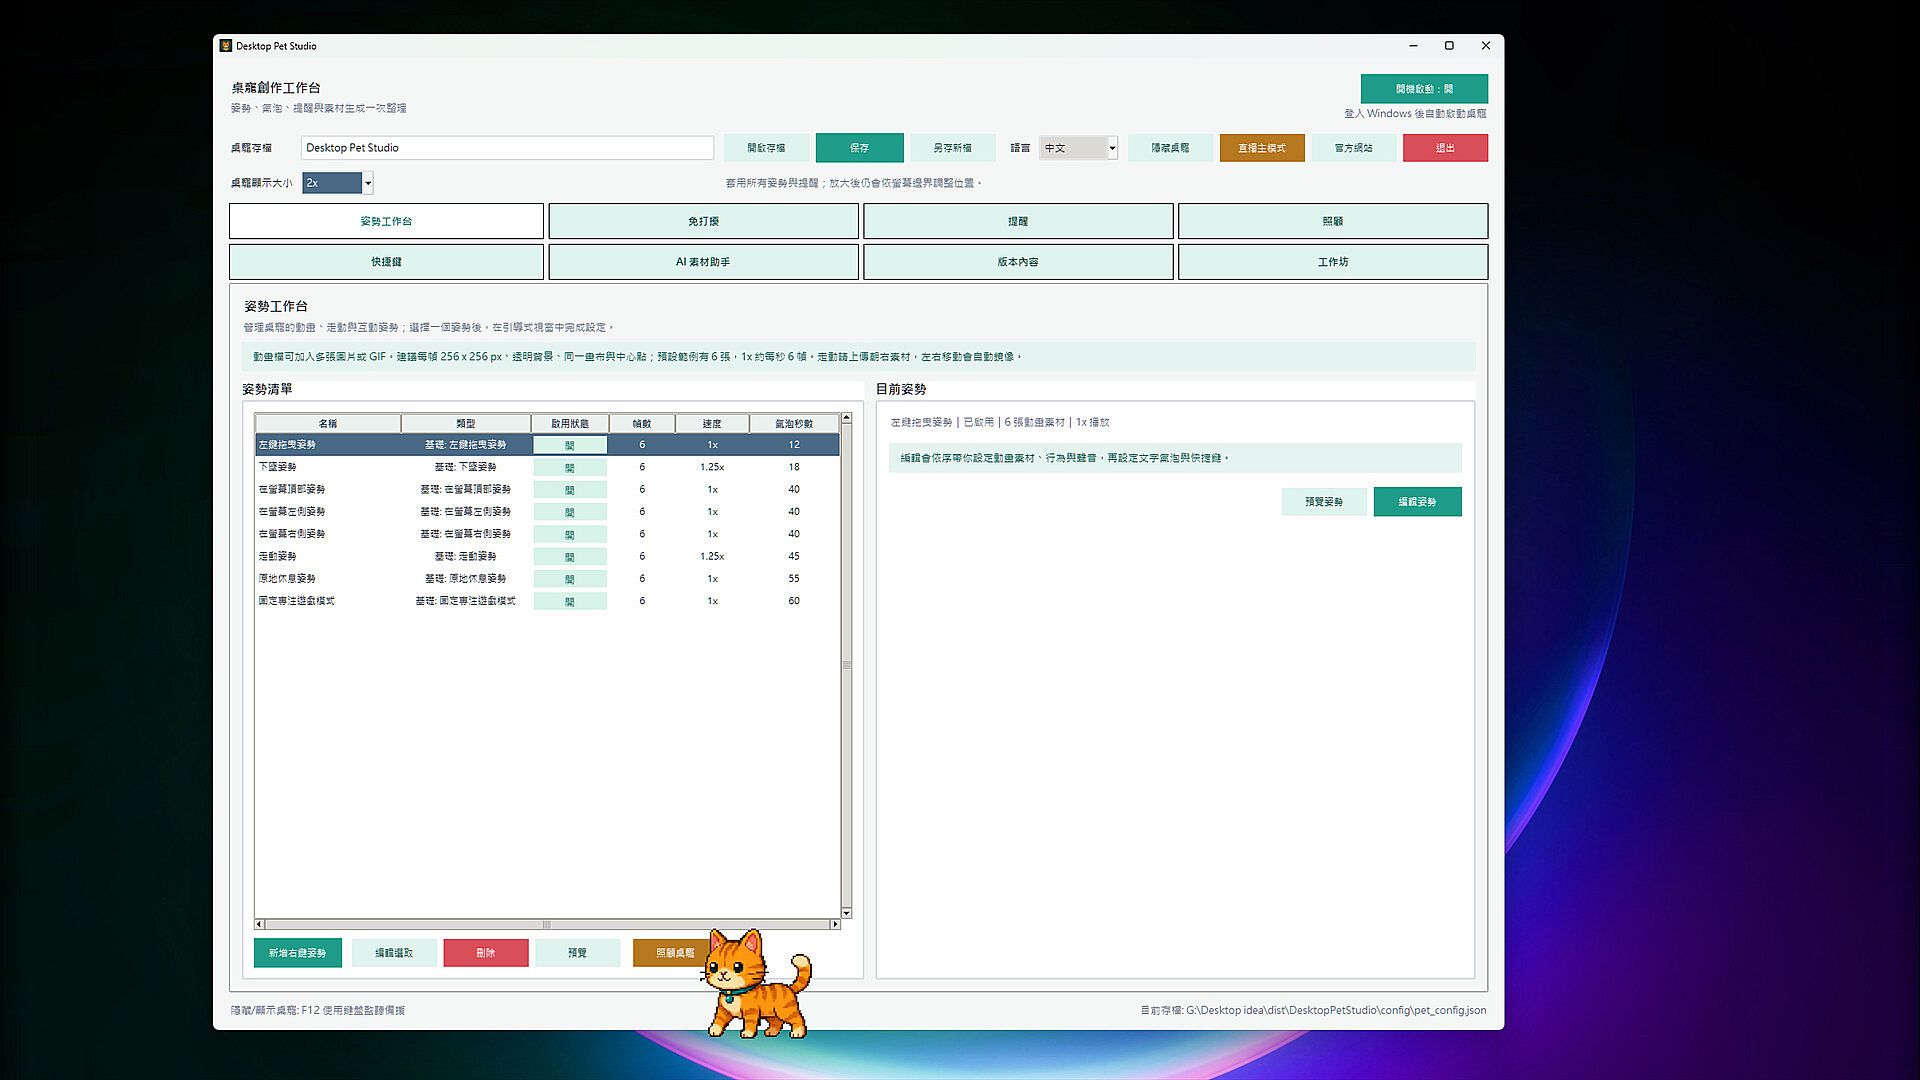Viewport: 1920px width, 1080px height.
Task: Toggle enabled state of the 下墜姿勢 row
Action: coord(570,467)
